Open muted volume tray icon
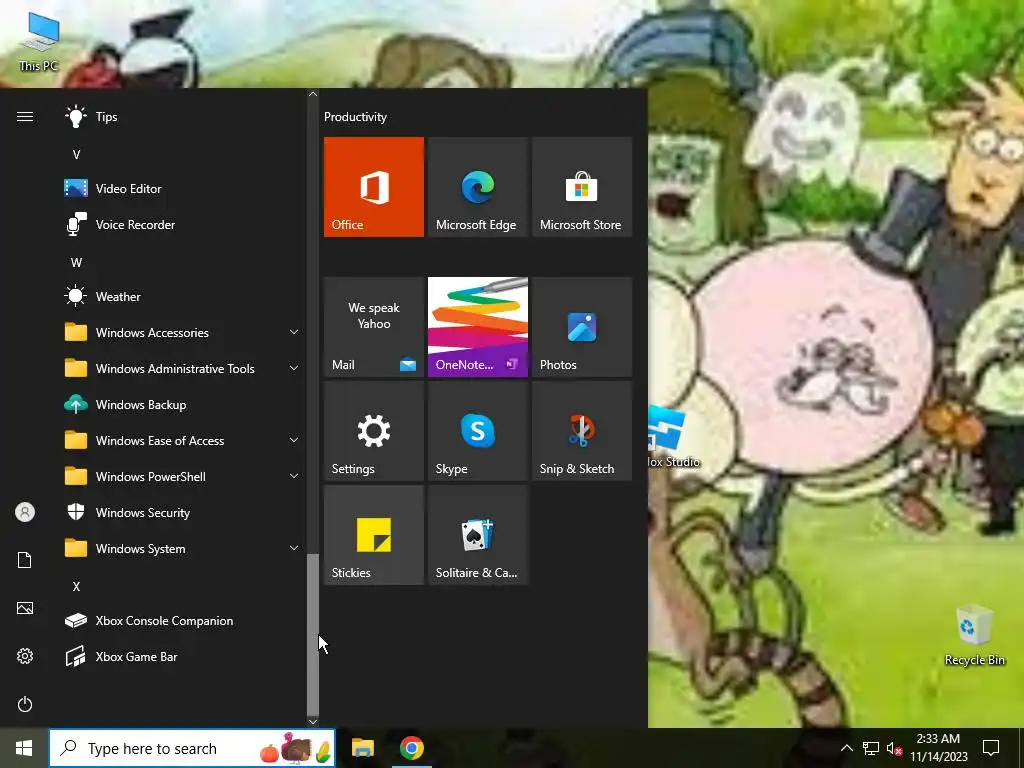This screenshot has width=1024, height=768. coord(895,748)
